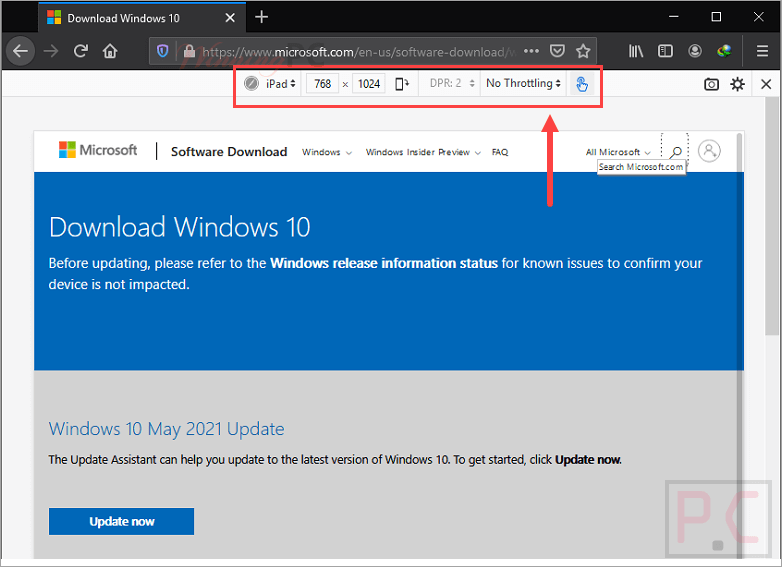Viewport: 782px width, 567px height.
Task: Click the address bar URL
Action: click(x=358, y=52)
